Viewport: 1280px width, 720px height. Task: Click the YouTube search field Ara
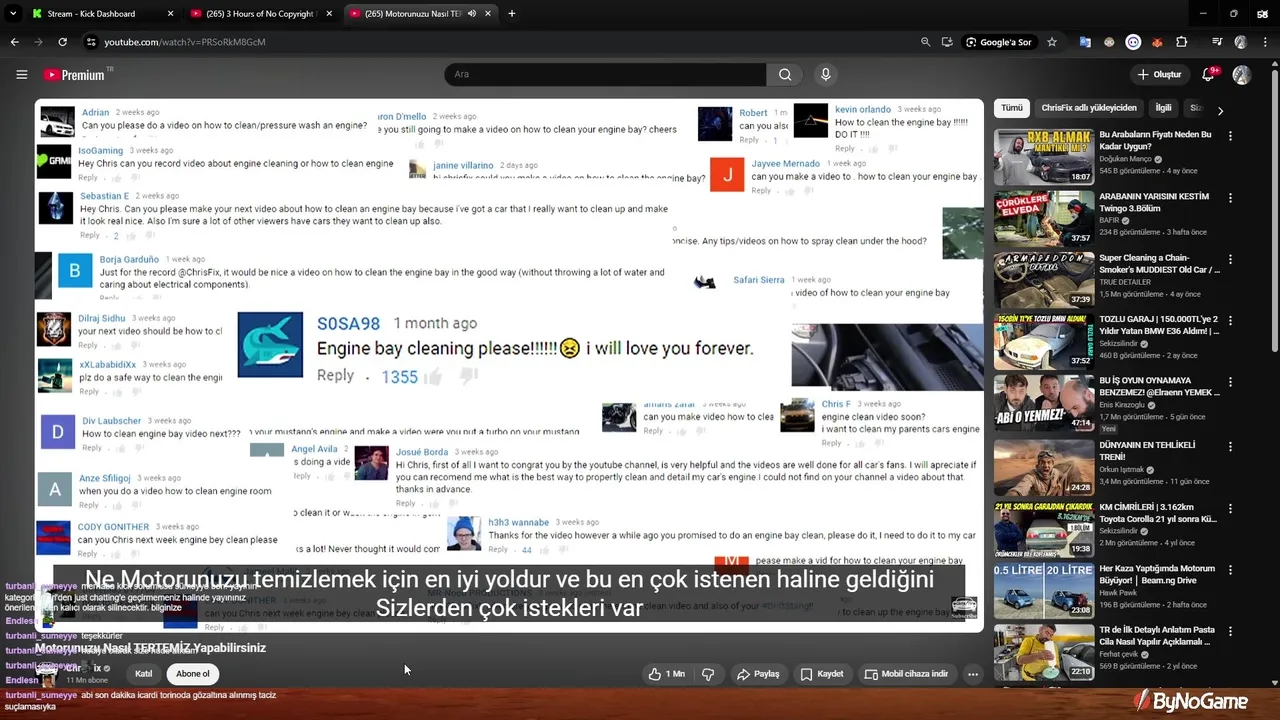coord(605,74)
